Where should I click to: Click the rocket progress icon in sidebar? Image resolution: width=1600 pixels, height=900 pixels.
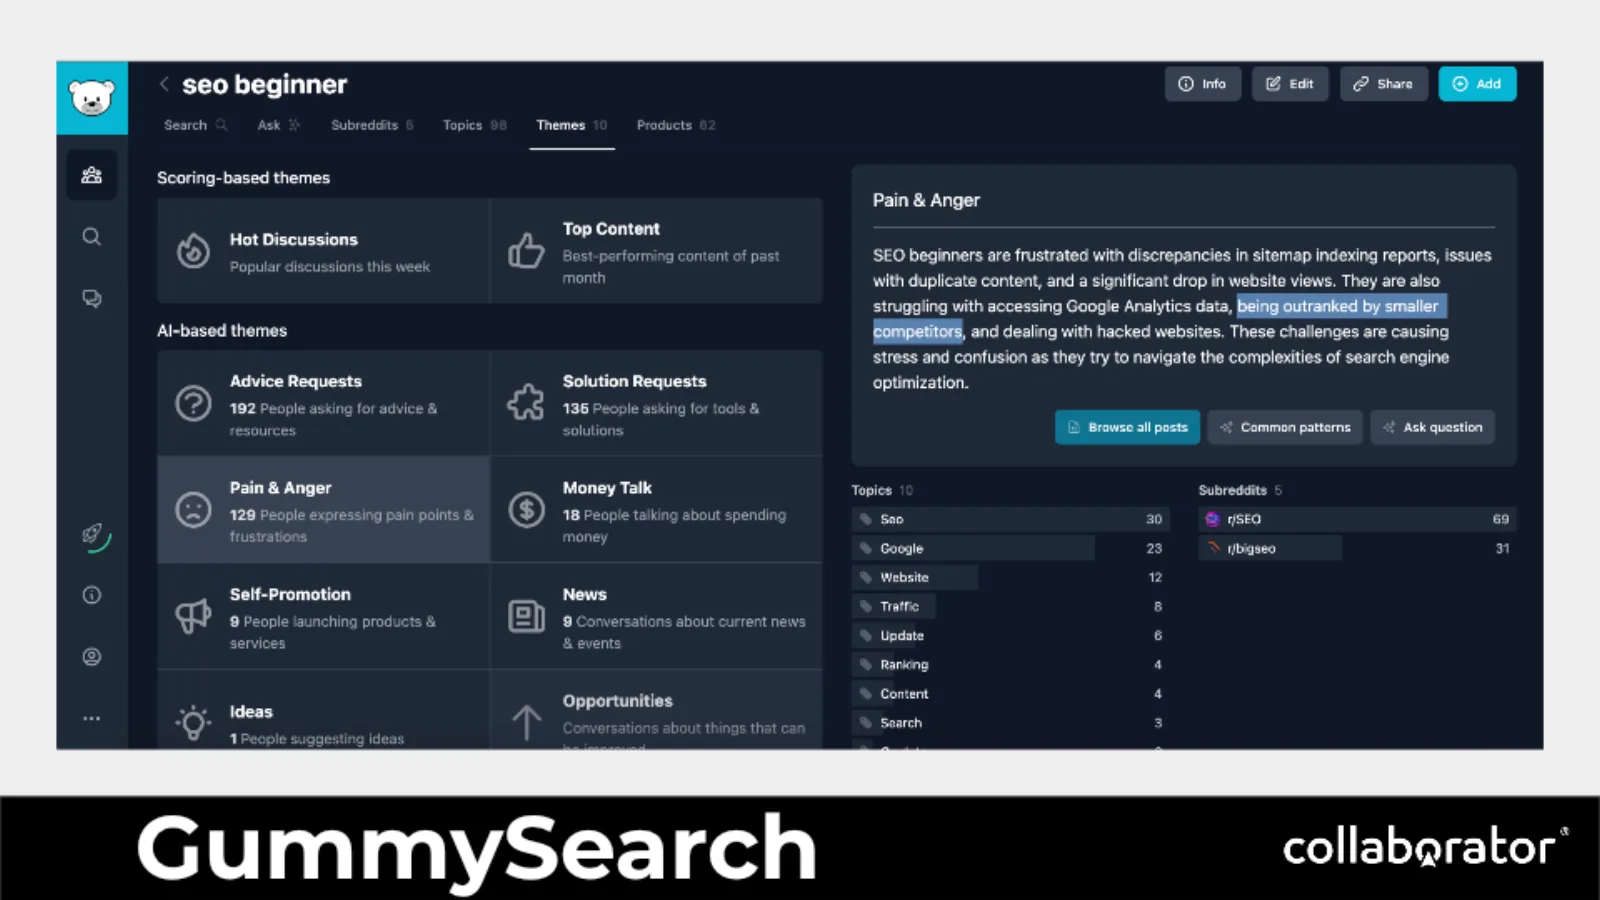coord(94,537)
